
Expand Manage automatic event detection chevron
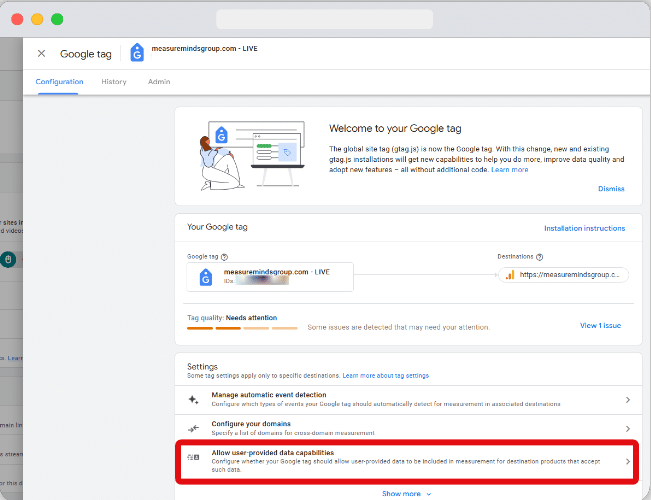click(x=628, y=400)
